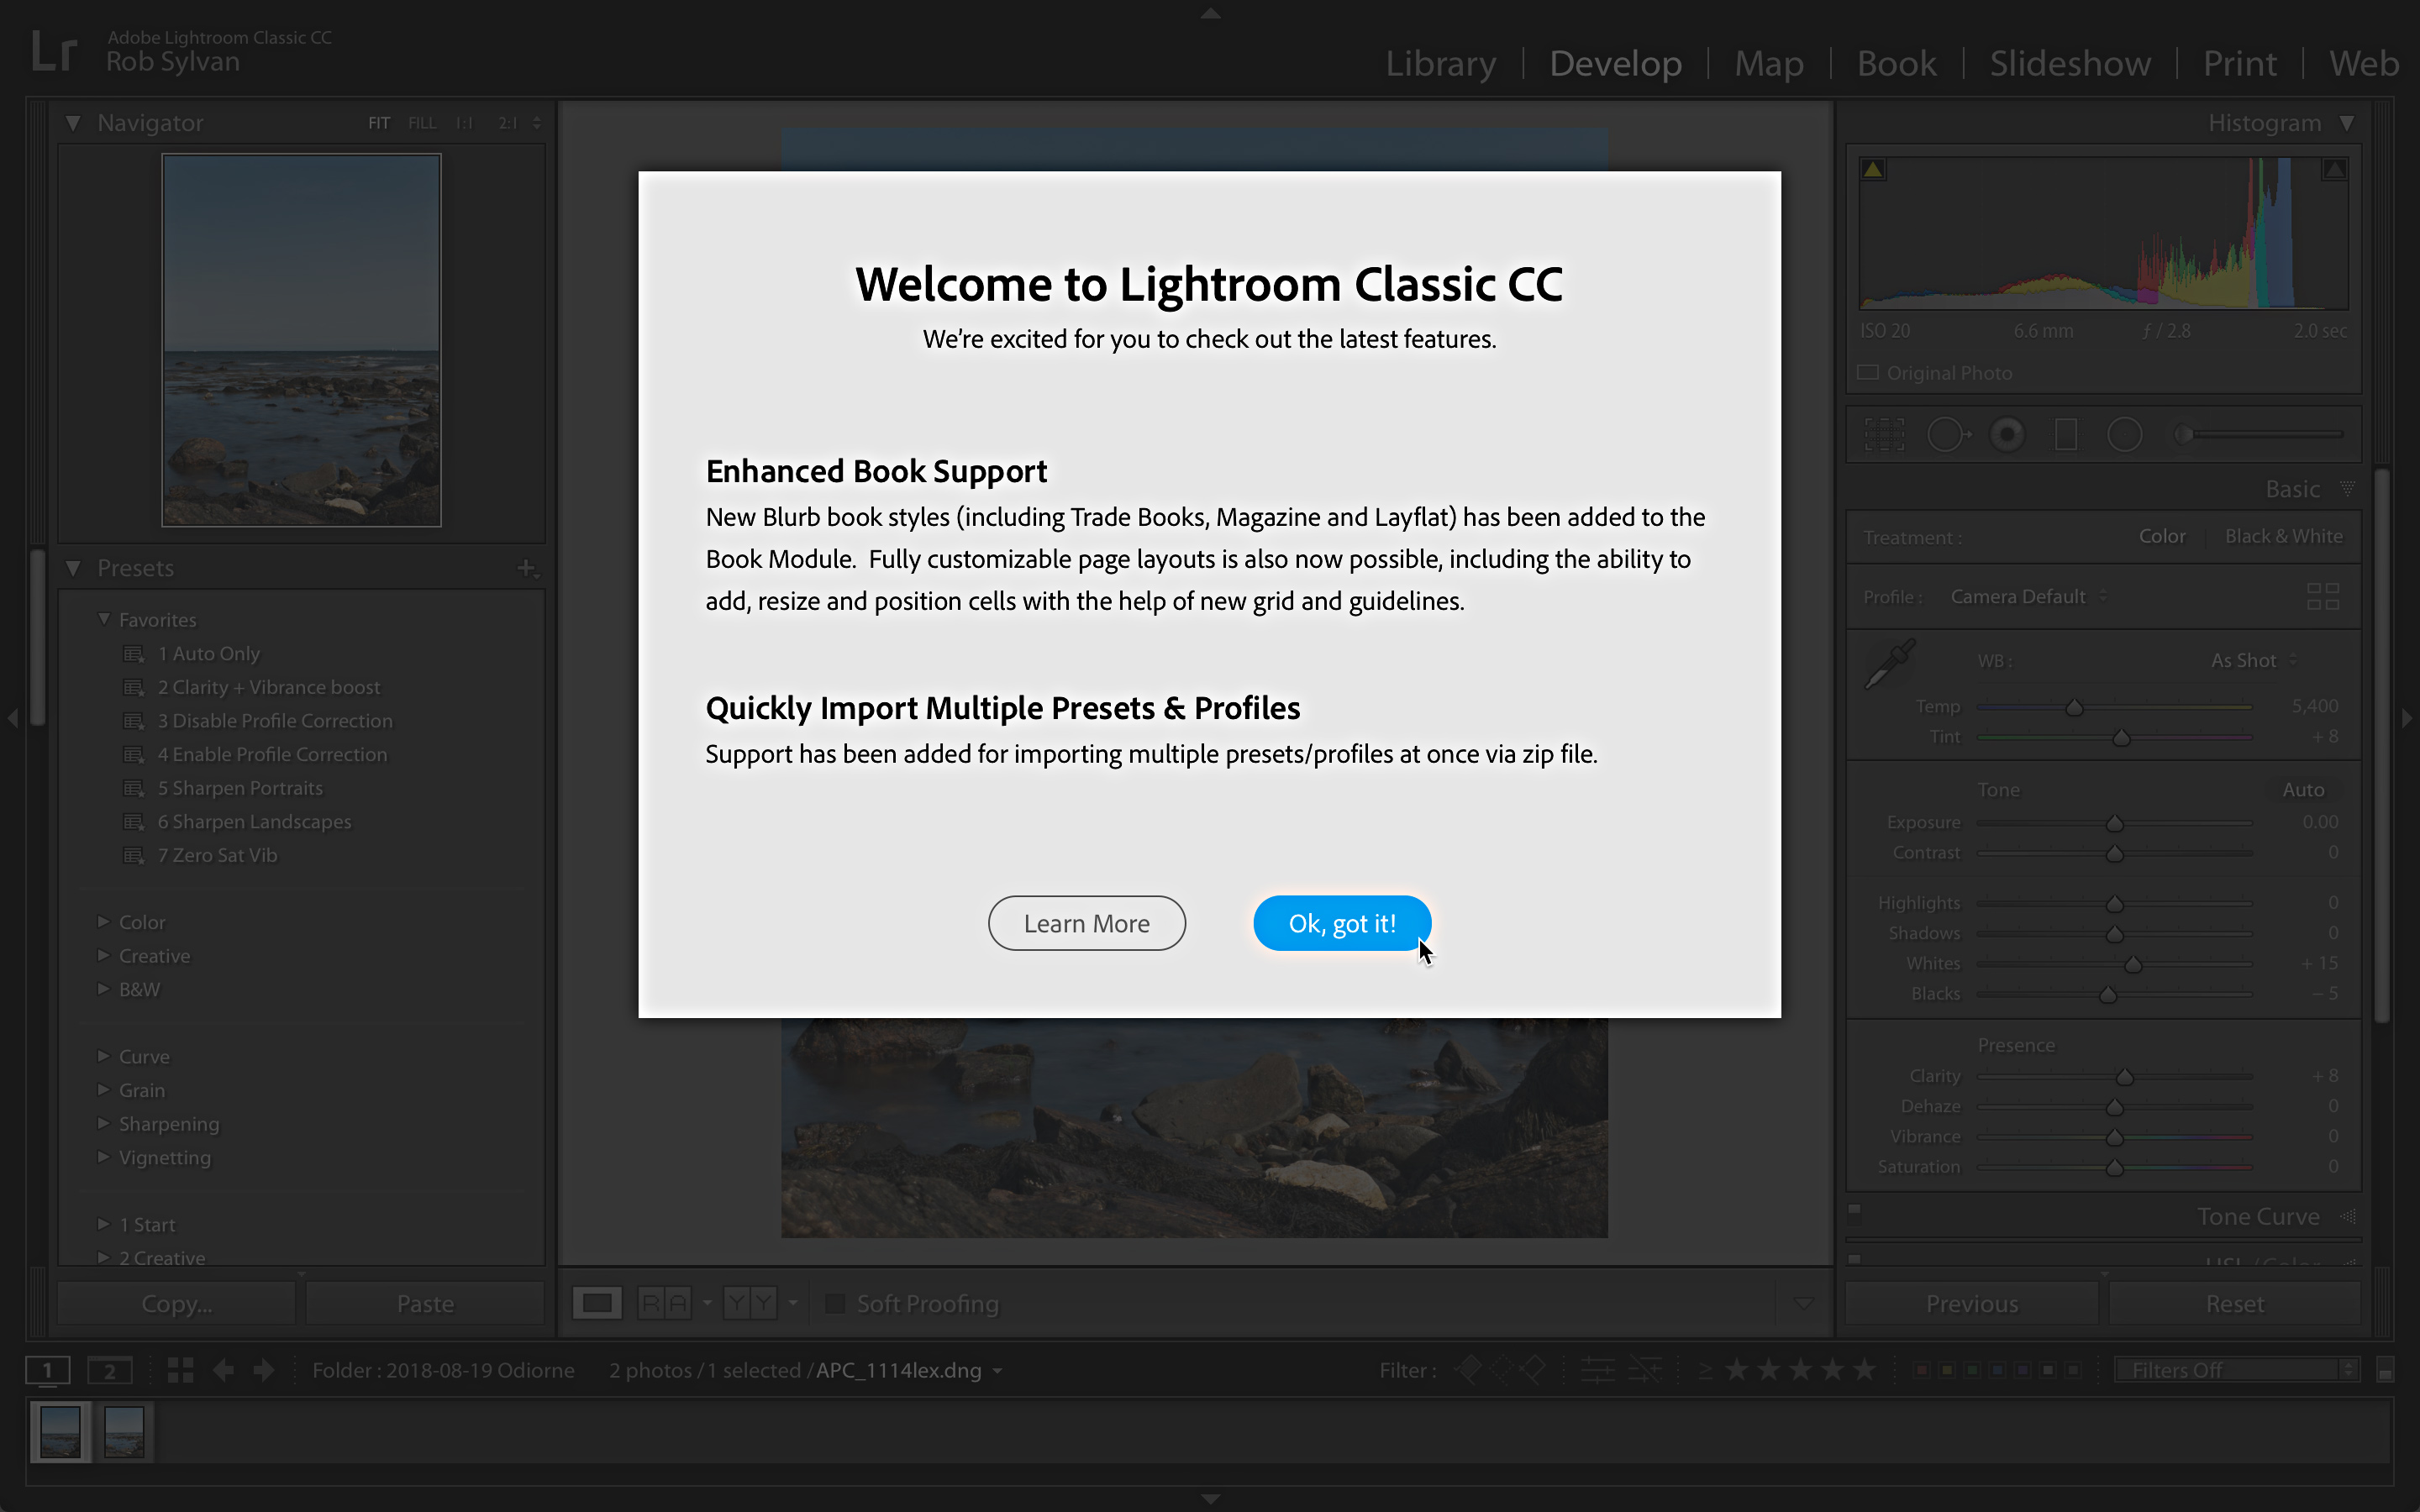Click Learn More button
Image resolution: width=2420 pixels, height=1512 pixels.
[x=1086, y=923]
